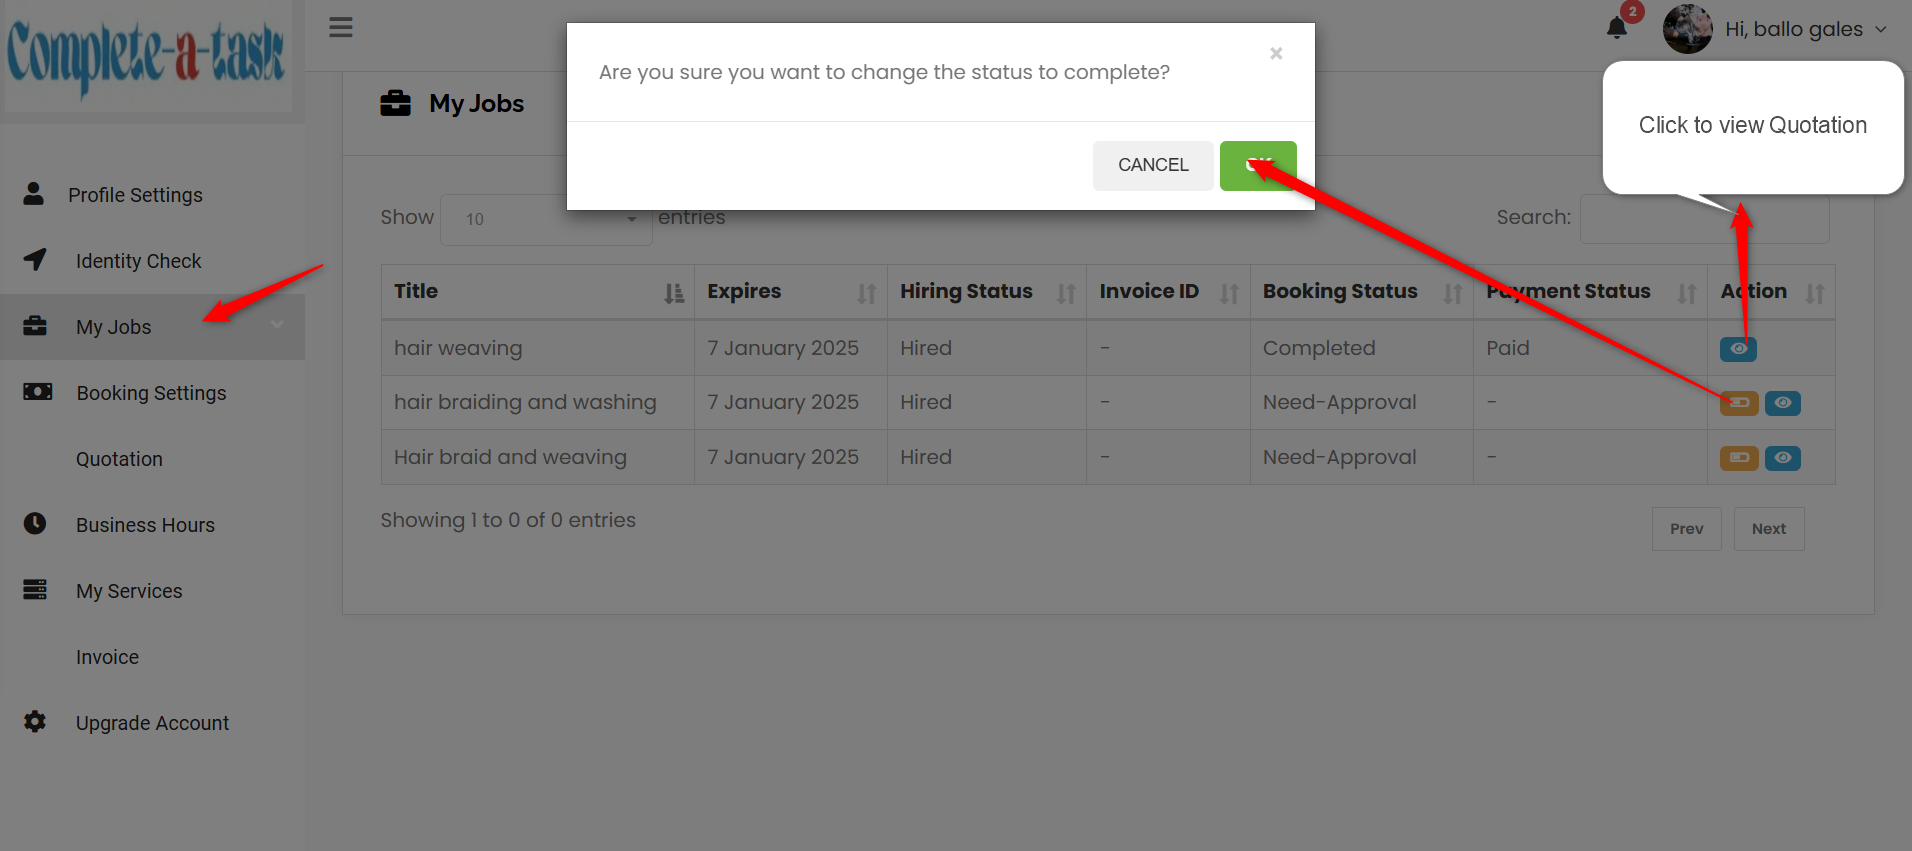Screen dimensions: 1912x851
Task: Click the Identity Check arrow icon
Action: point(35,259)
